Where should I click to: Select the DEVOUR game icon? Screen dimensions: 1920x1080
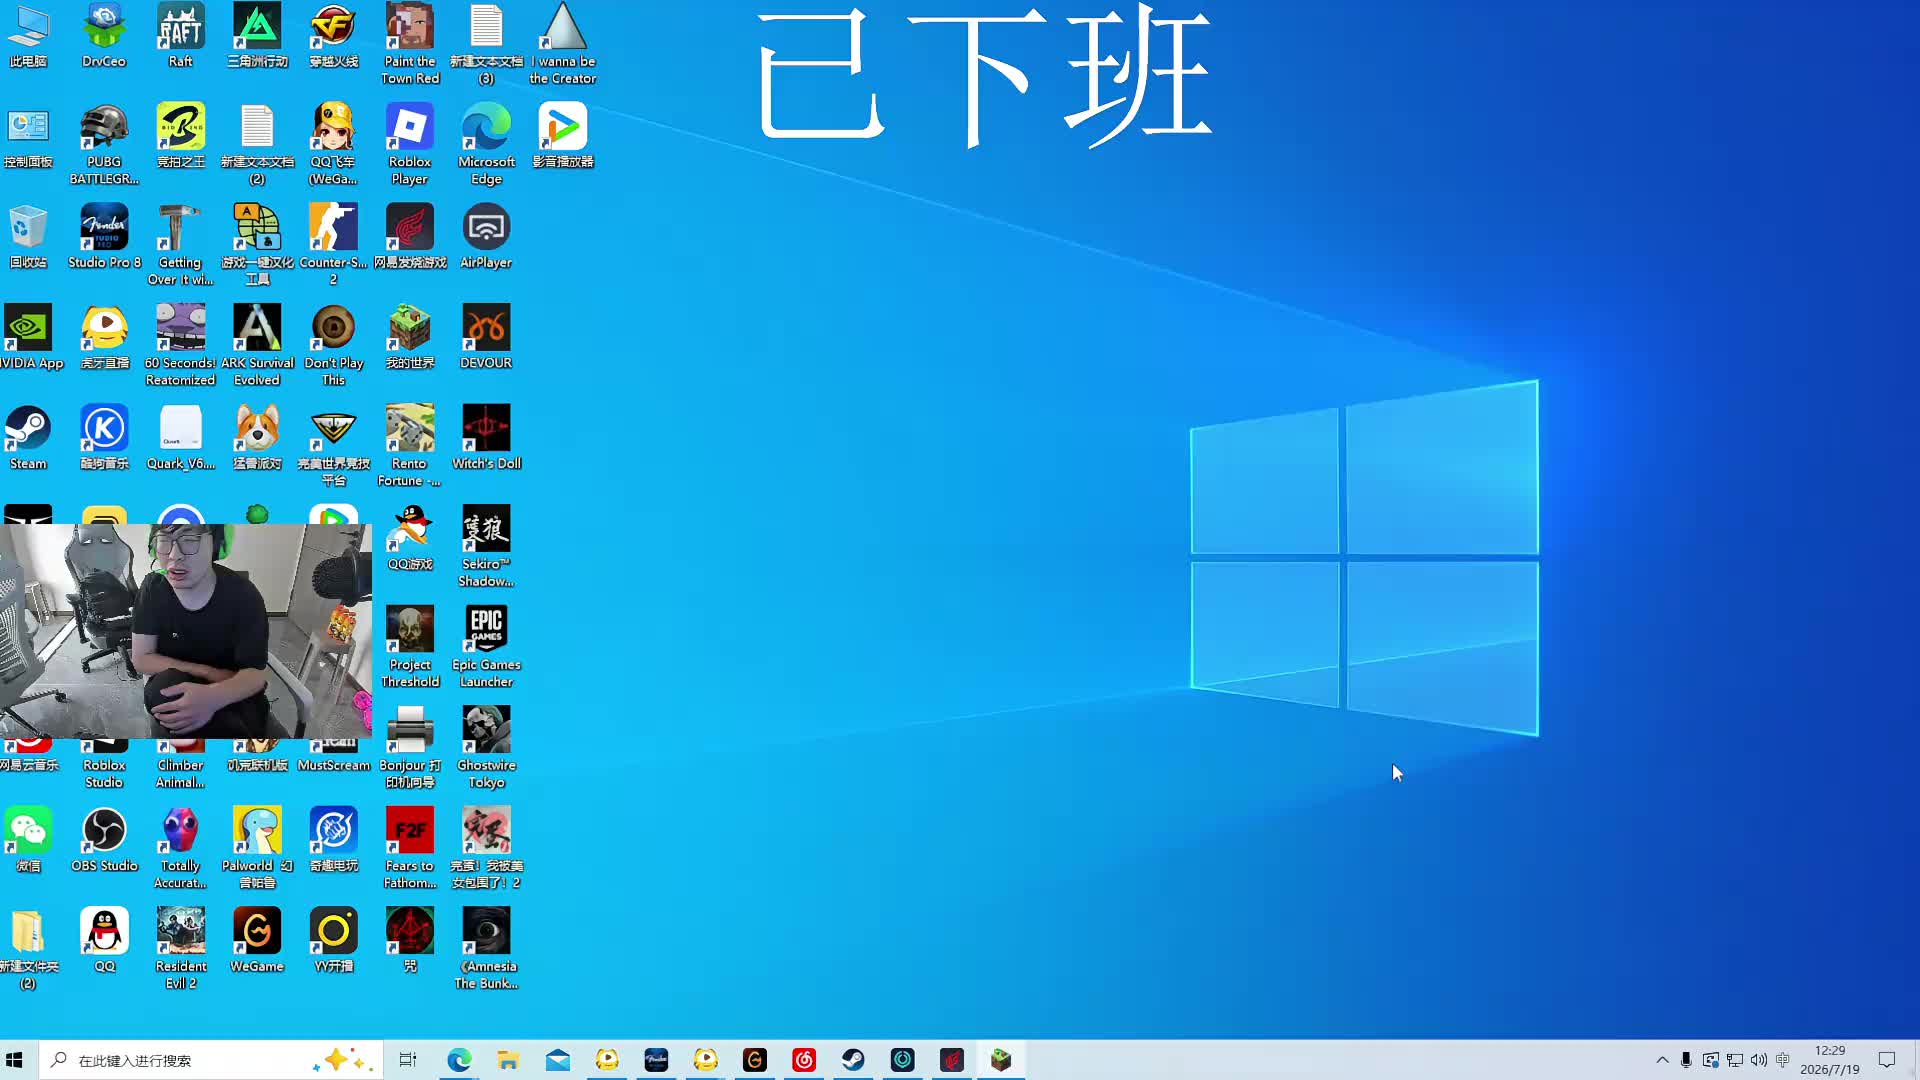[486, 337]
